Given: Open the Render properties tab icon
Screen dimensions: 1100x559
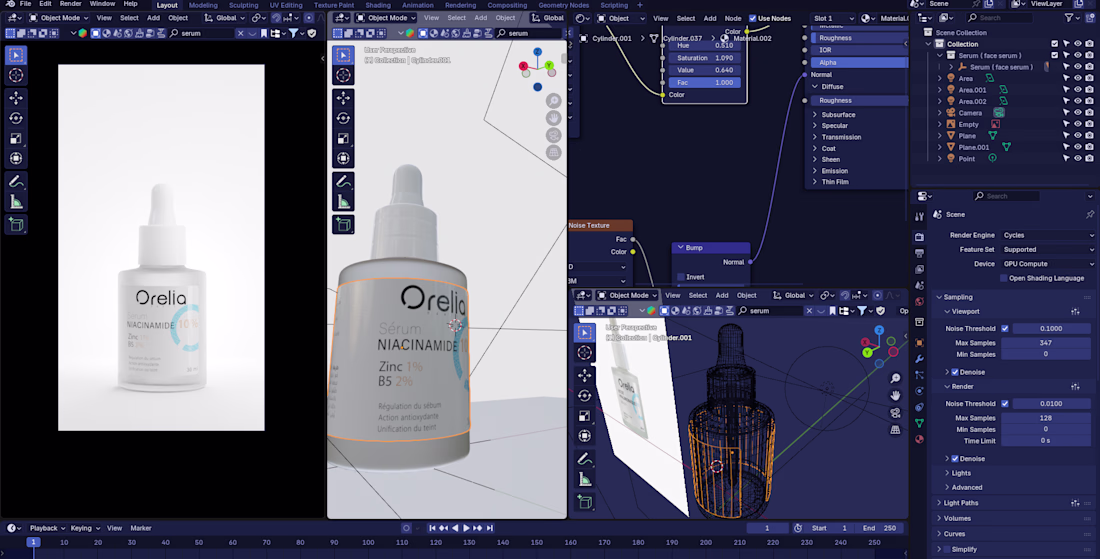Looking at the screenshot, I should [x=920, y=237].
